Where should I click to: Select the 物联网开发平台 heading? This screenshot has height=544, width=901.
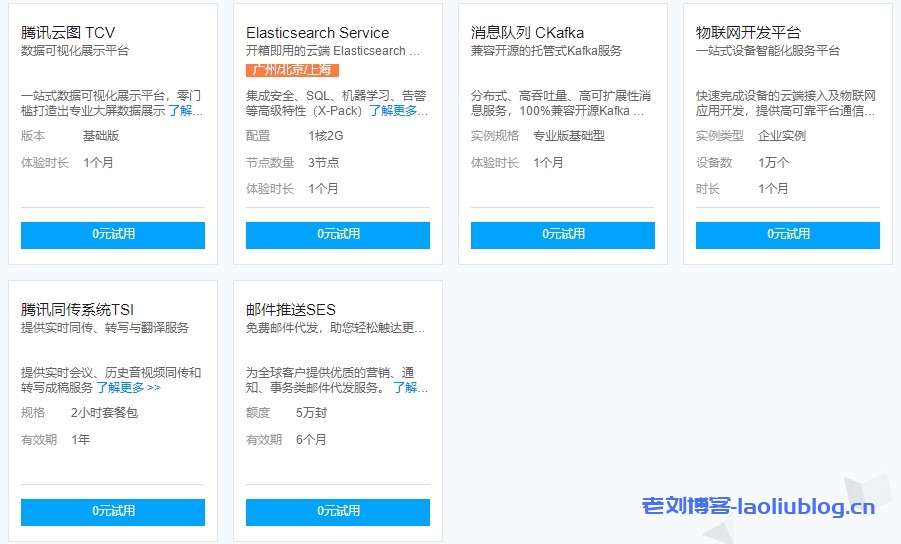[748, 33]
